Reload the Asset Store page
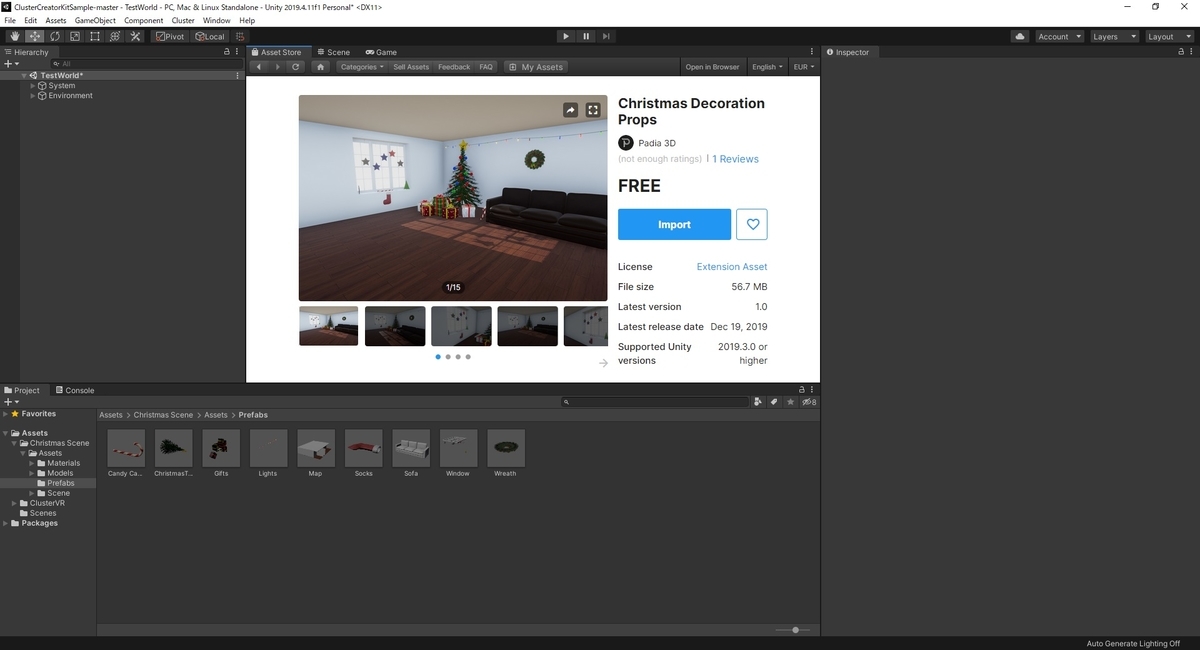Image resolution: width=1200 pixels, height=650 pixels. (x=295, y=67)
